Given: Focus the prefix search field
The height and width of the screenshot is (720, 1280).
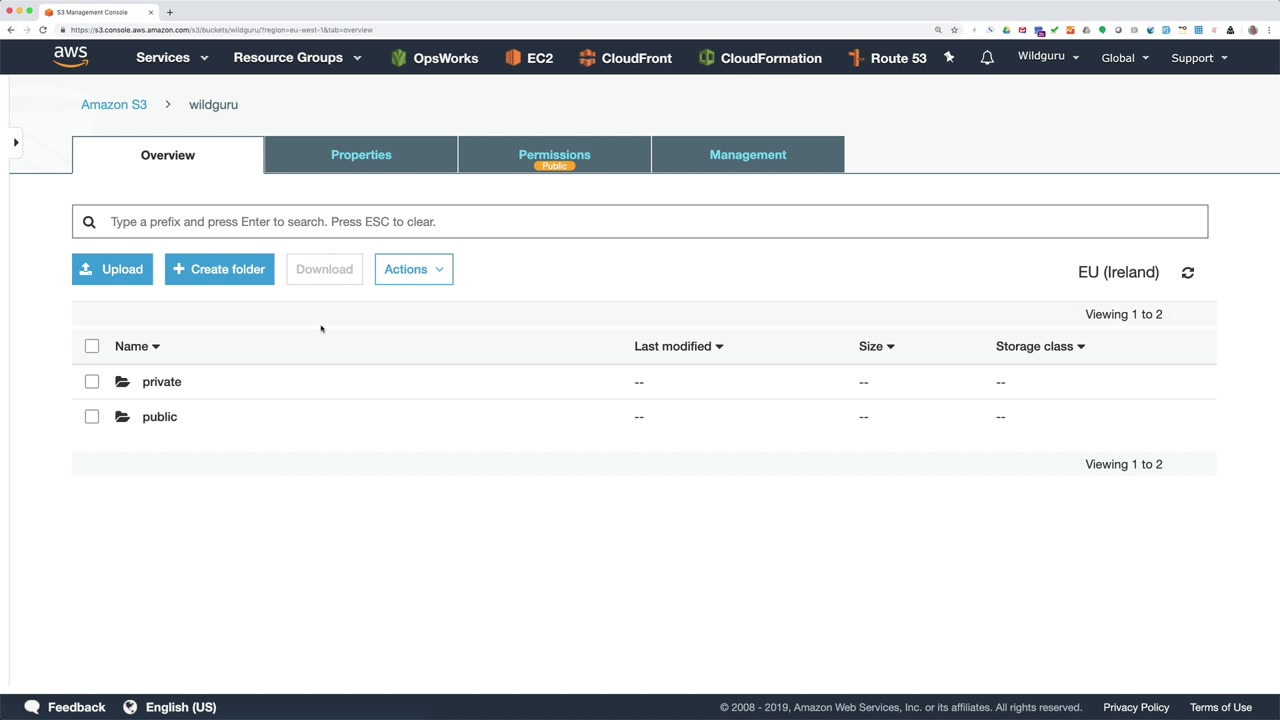Looking at the screenshot, I should point(640,222).
